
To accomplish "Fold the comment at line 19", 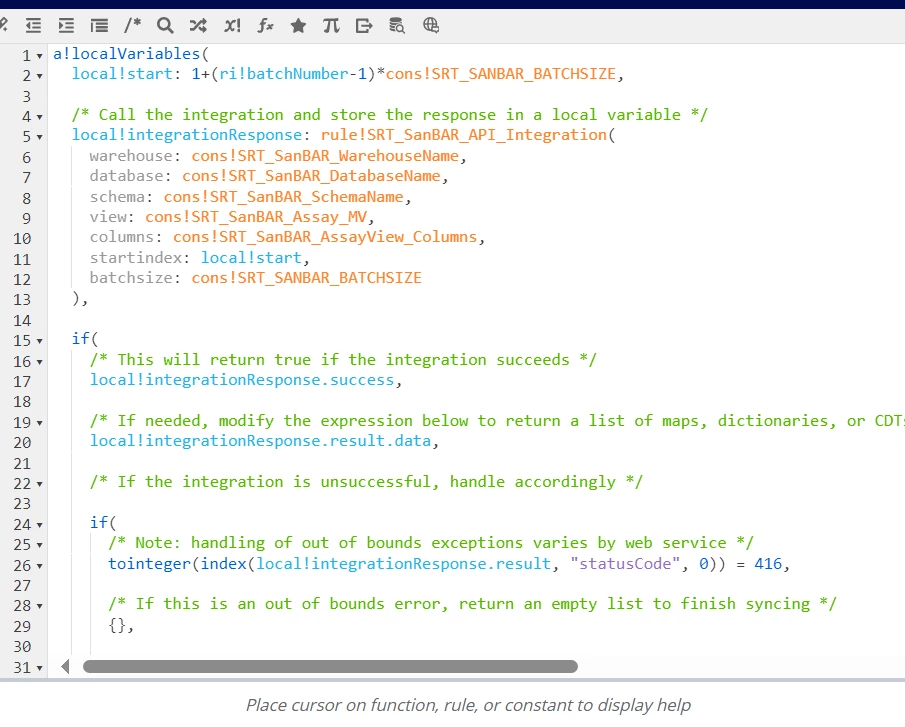I will 39,423.
